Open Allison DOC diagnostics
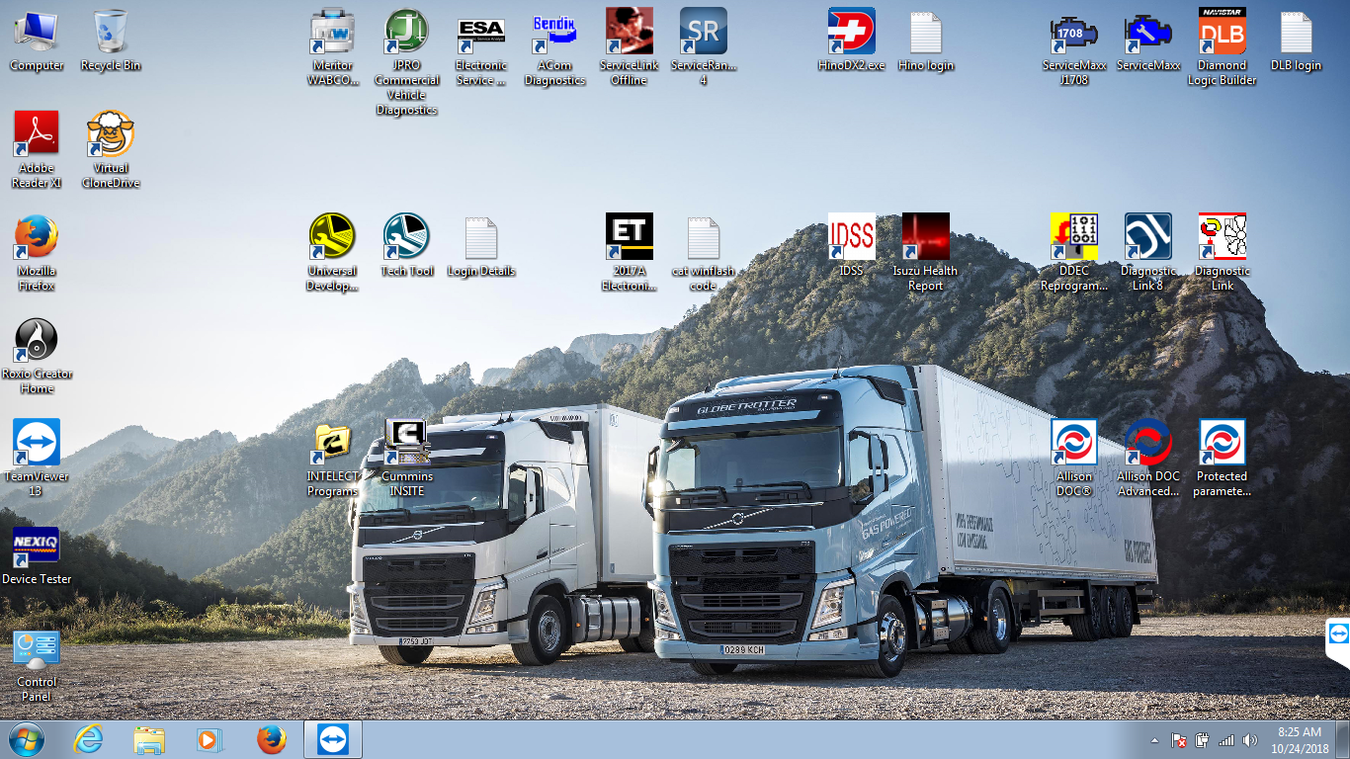Viewport: 1350px width, 759px height. click(1073, 440)
